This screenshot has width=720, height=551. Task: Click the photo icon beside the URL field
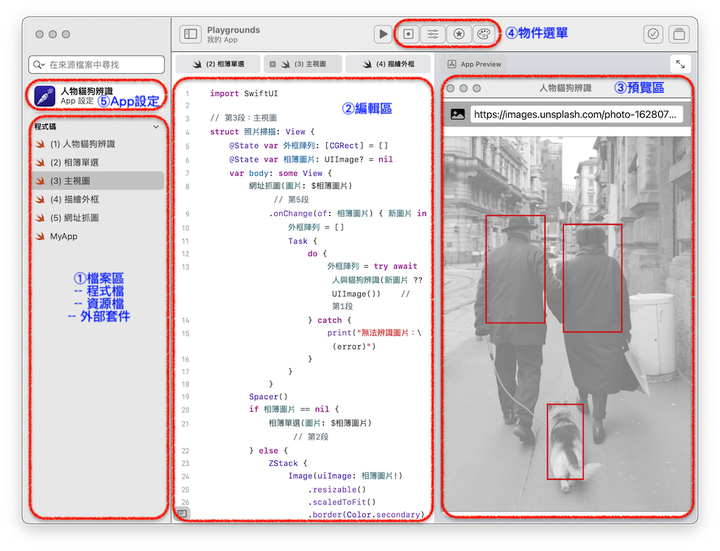click(457, 114)
